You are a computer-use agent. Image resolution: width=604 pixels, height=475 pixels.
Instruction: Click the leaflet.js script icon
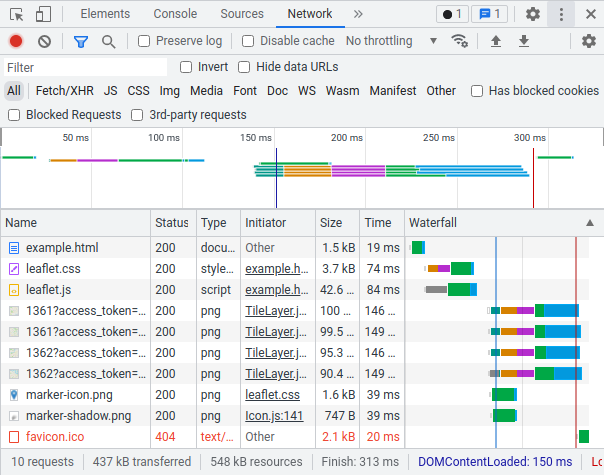[x=14, y=290]
